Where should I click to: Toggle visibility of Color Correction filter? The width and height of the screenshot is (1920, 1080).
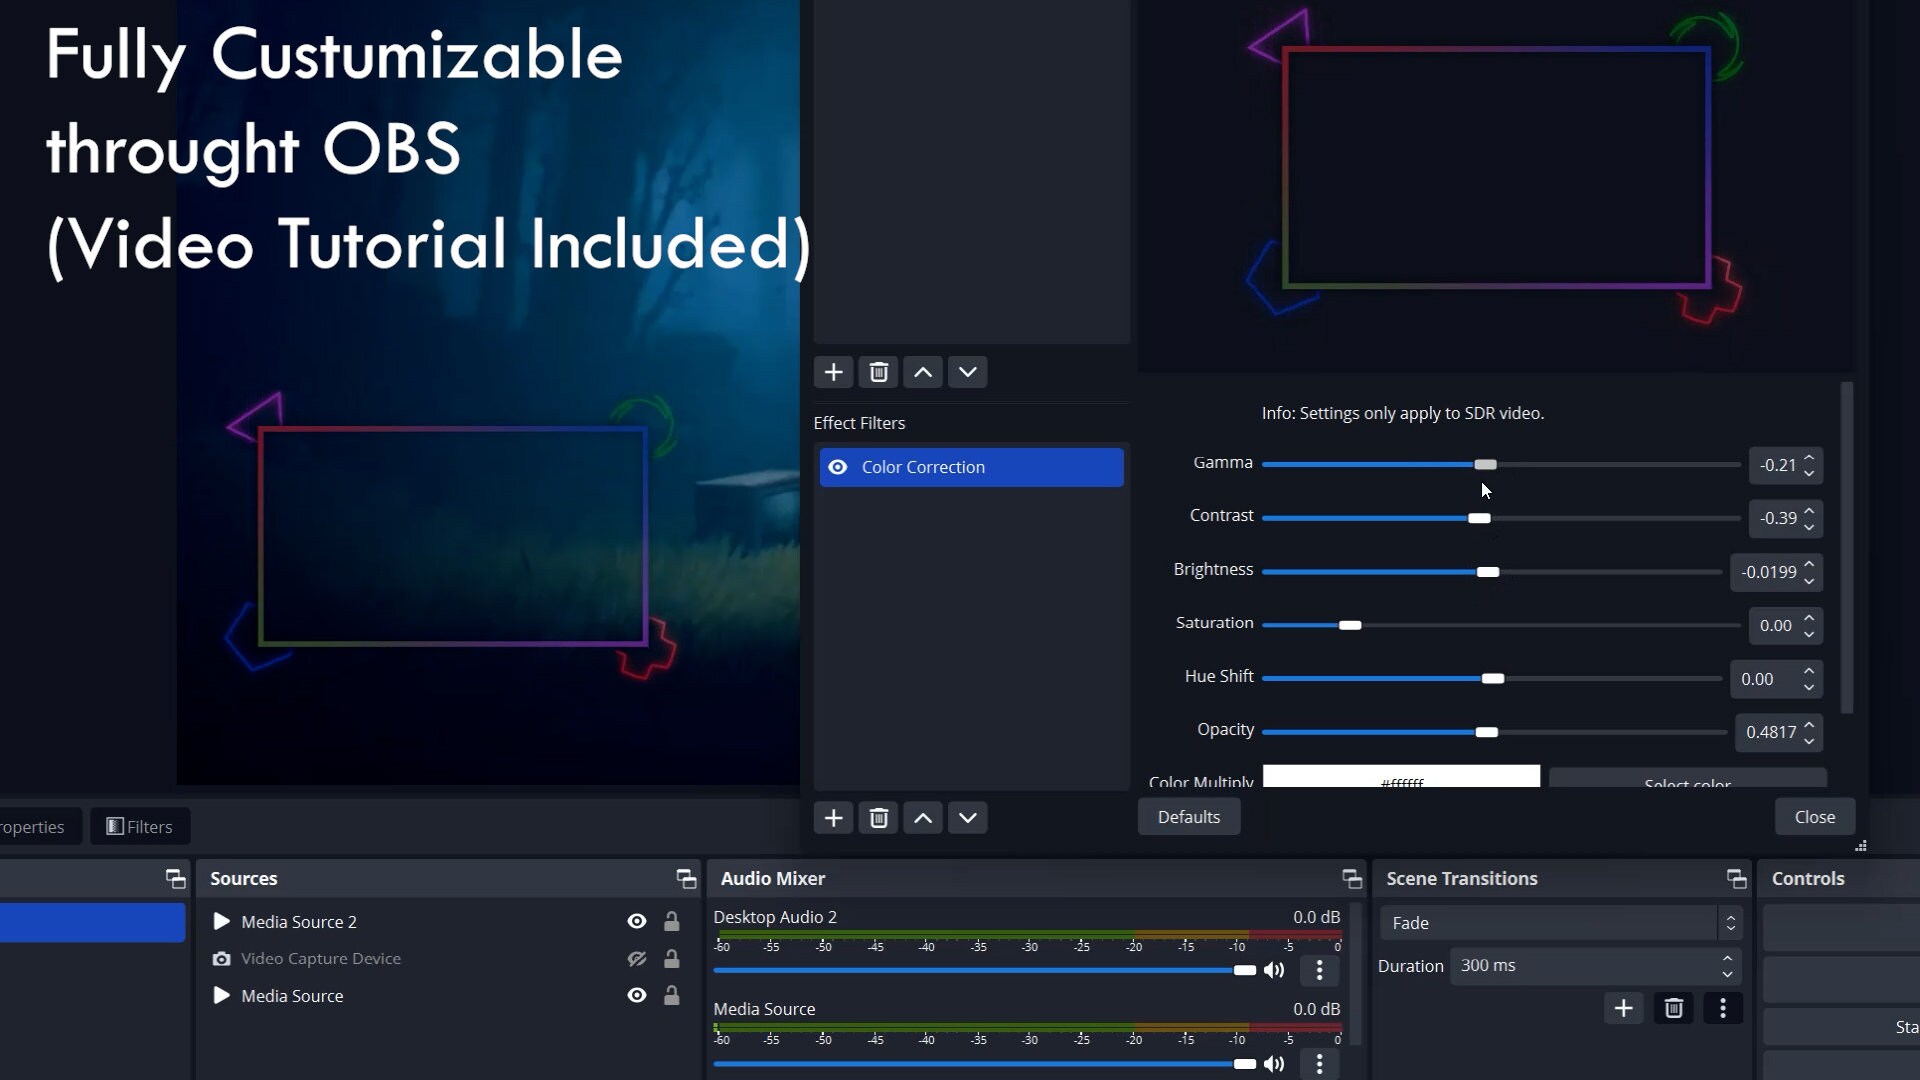tap(838, 467)
